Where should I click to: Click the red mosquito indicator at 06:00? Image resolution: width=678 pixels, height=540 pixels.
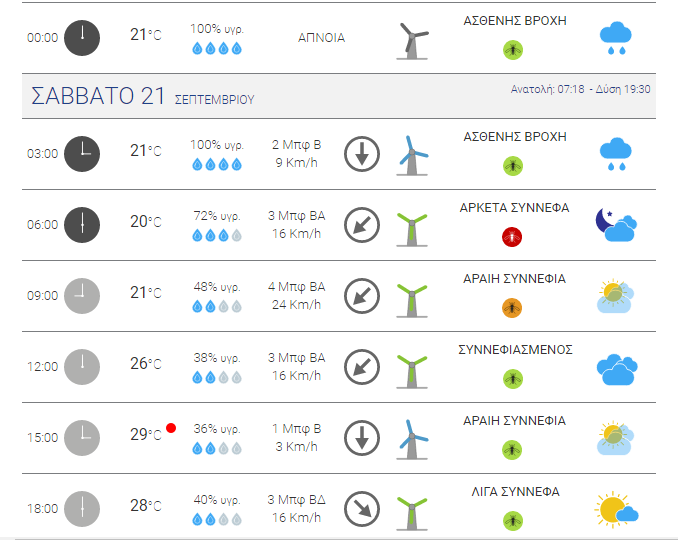[x=512, y=237]
